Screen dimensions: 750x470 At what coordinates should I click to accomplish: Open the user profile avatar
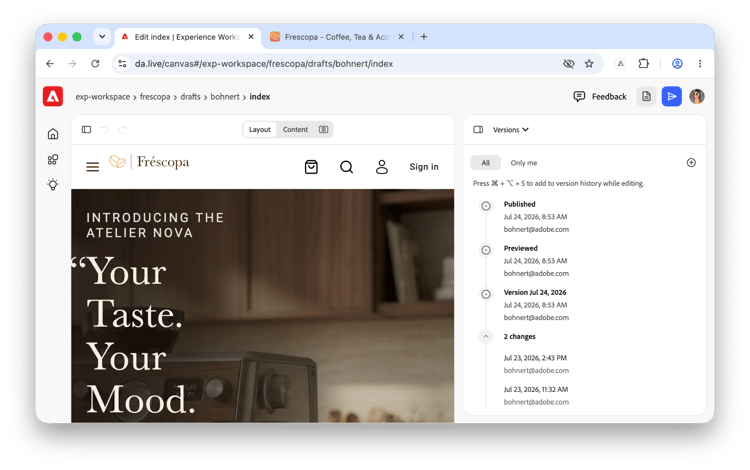point(697,97)
